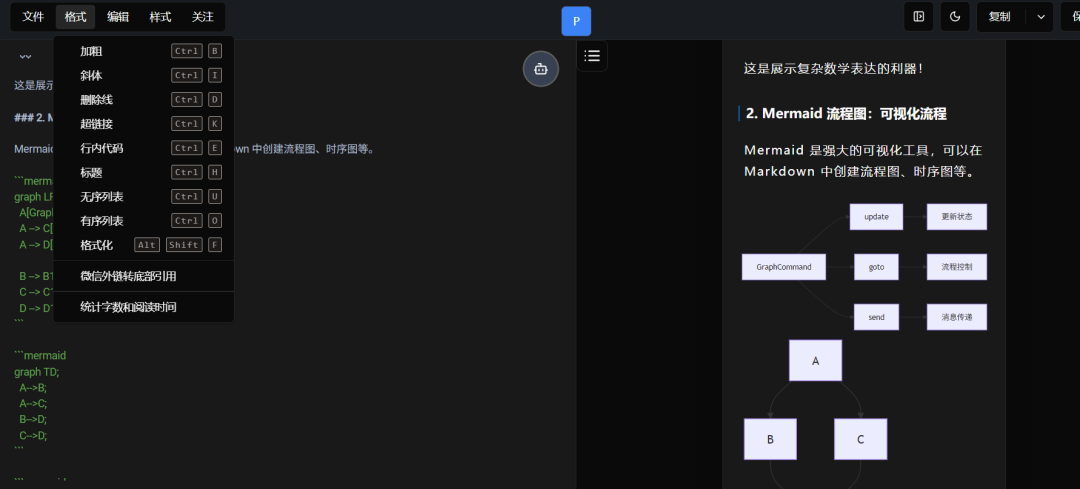
Task: Click the update node in flowchart
Action: pyautogui.click(x=876, y=216)
